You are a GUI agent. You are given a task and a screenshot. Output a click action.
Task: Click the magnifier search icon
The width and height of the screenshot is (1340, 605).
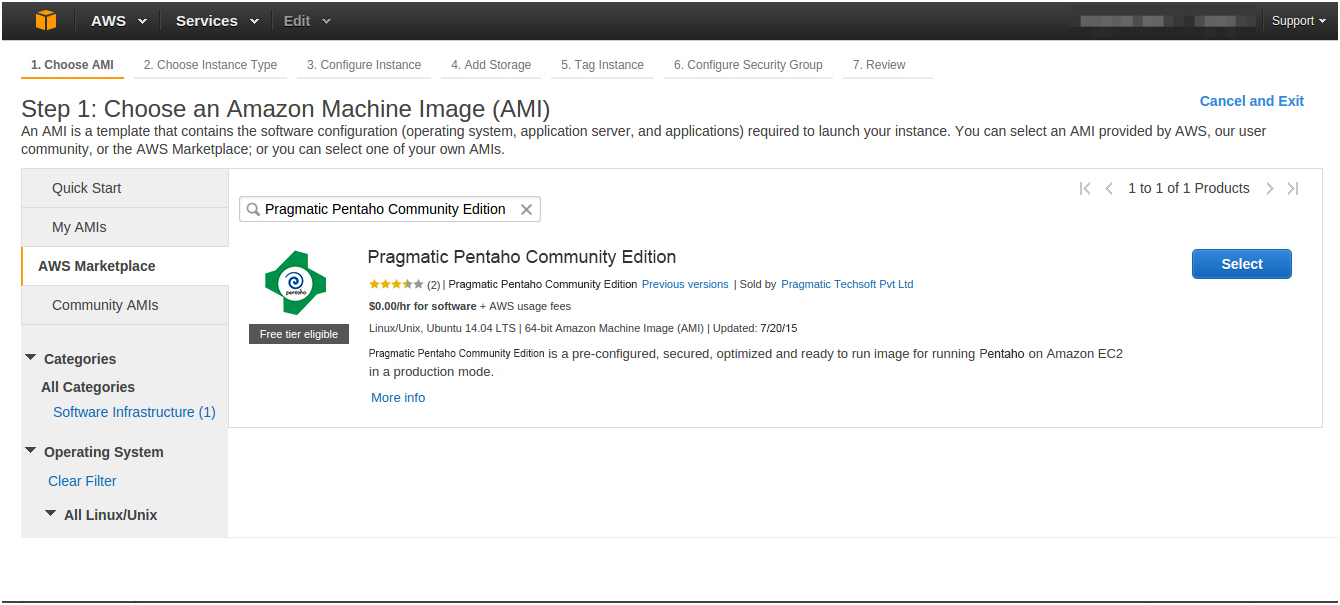253,209
